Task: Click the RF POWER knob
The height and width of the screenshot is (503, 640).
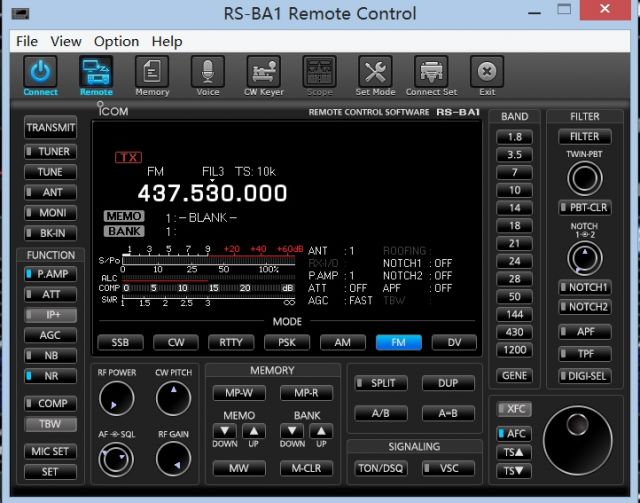Action: point(116,399)
